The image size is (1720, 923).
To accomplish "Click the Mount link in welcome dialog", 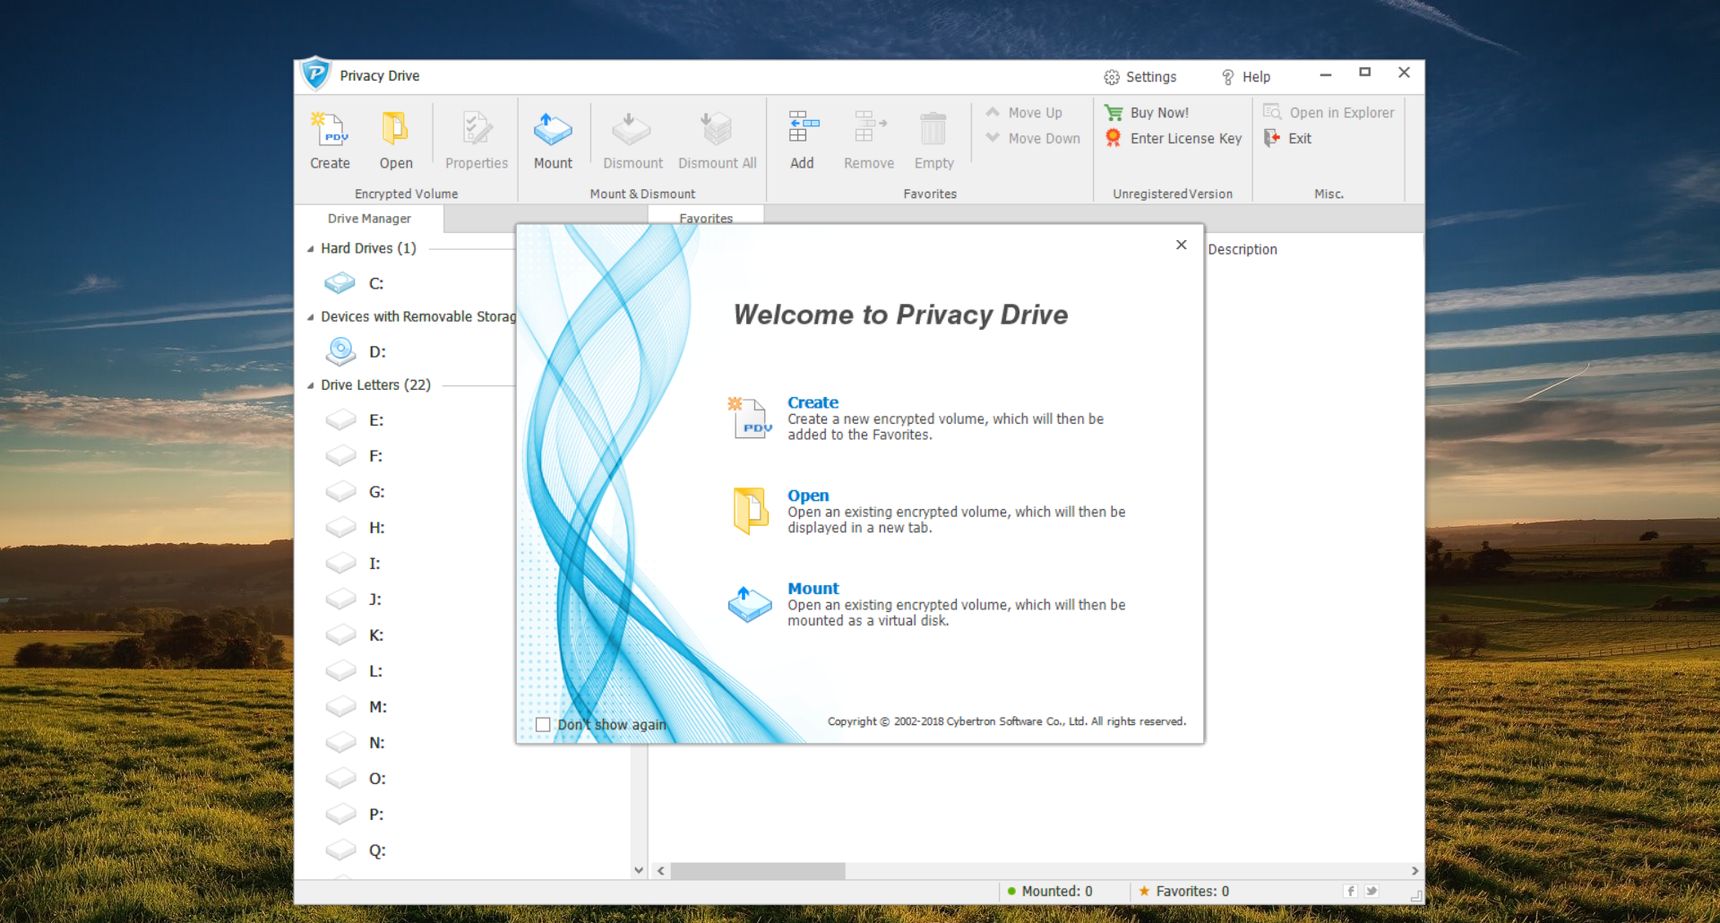I will pos(812,589).
